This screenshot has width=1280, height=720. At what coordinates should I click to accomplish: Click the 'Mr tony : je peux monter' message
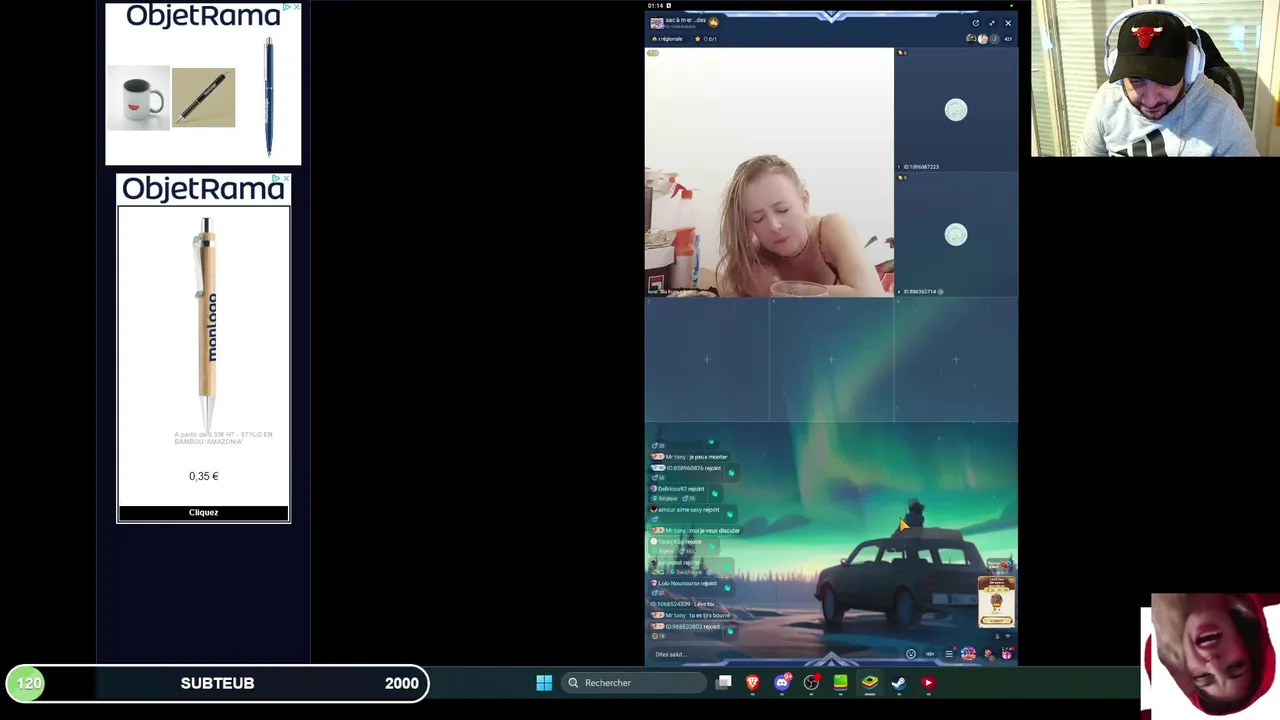690,457
